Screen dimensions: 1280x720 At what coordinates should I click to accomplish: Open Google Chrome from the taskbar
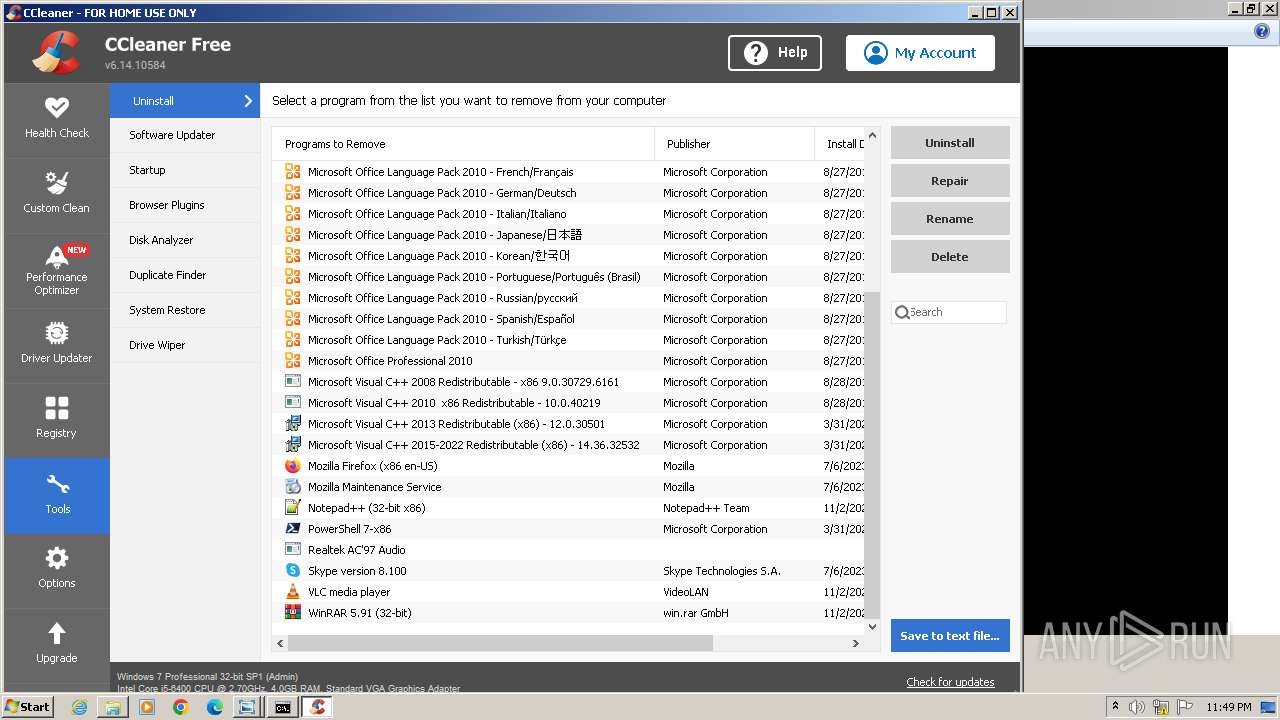point(181,707)
